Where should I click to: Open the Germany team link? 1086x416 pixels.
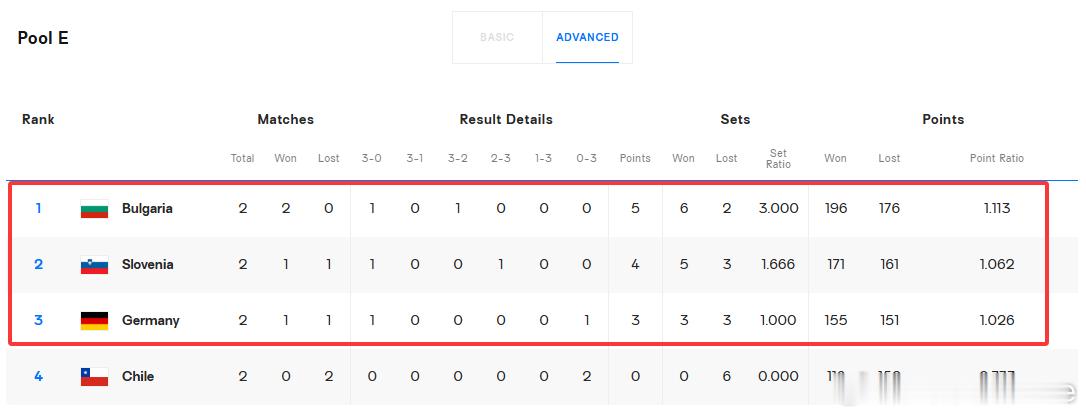150,320
